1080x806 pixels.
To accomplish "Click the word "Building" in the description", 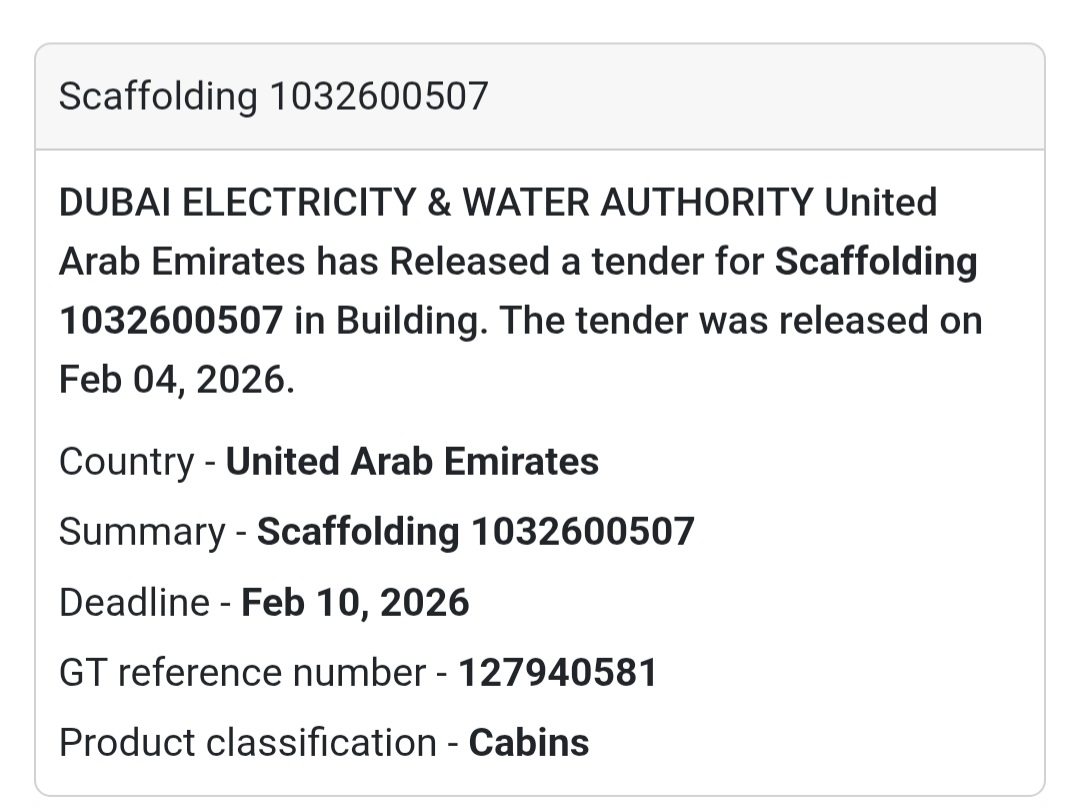I will click(x=410, y=321).
